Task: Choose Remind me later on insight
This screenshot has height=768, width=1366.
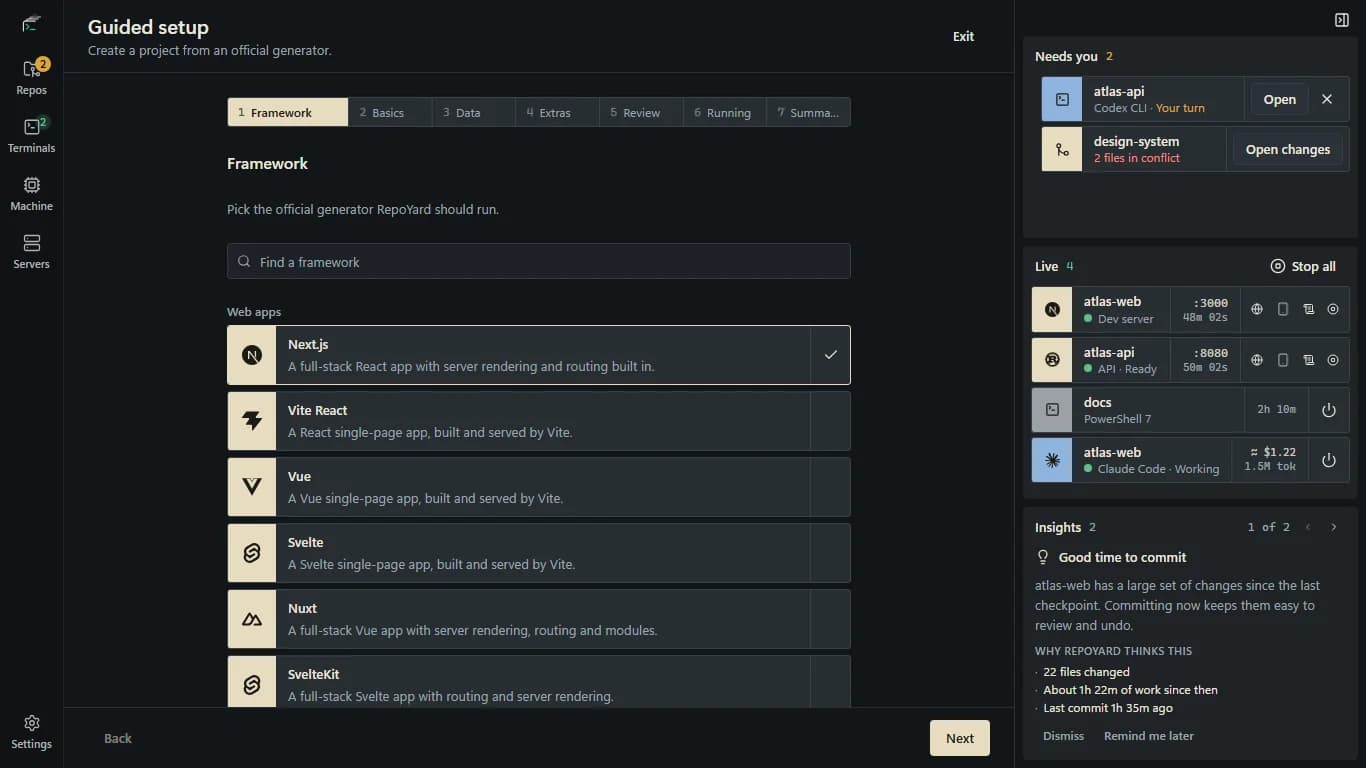Action: [x=1148, y=735]
